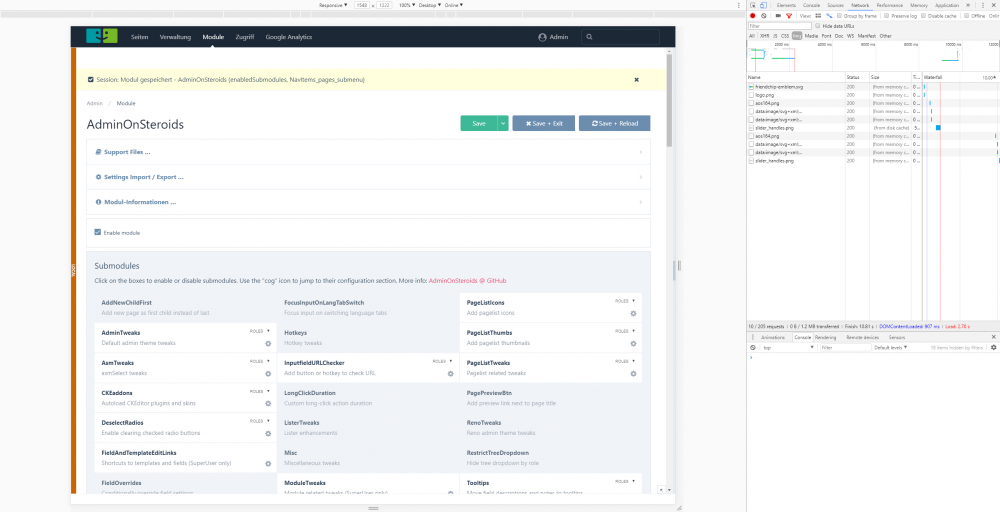Open the Roles dropdown for CKEaddons
Image resolution: width=1000 pixels, height=512 pixels.
click(x=259, y=391)
